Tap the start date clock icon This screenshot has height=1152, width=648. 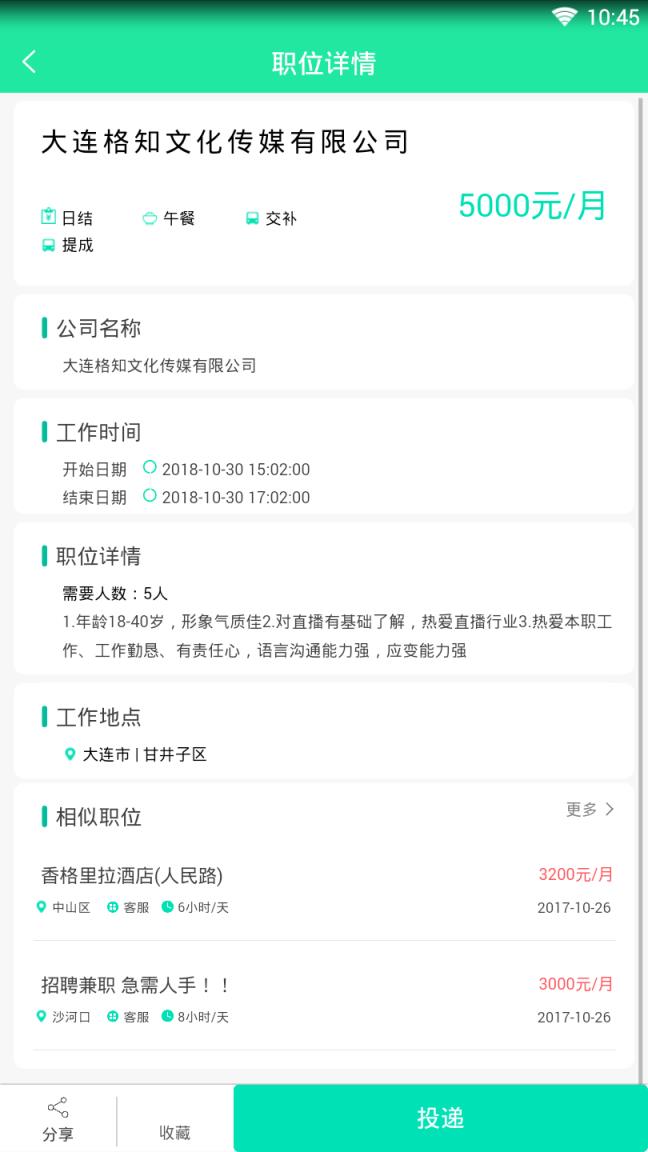tap(150, 468)
